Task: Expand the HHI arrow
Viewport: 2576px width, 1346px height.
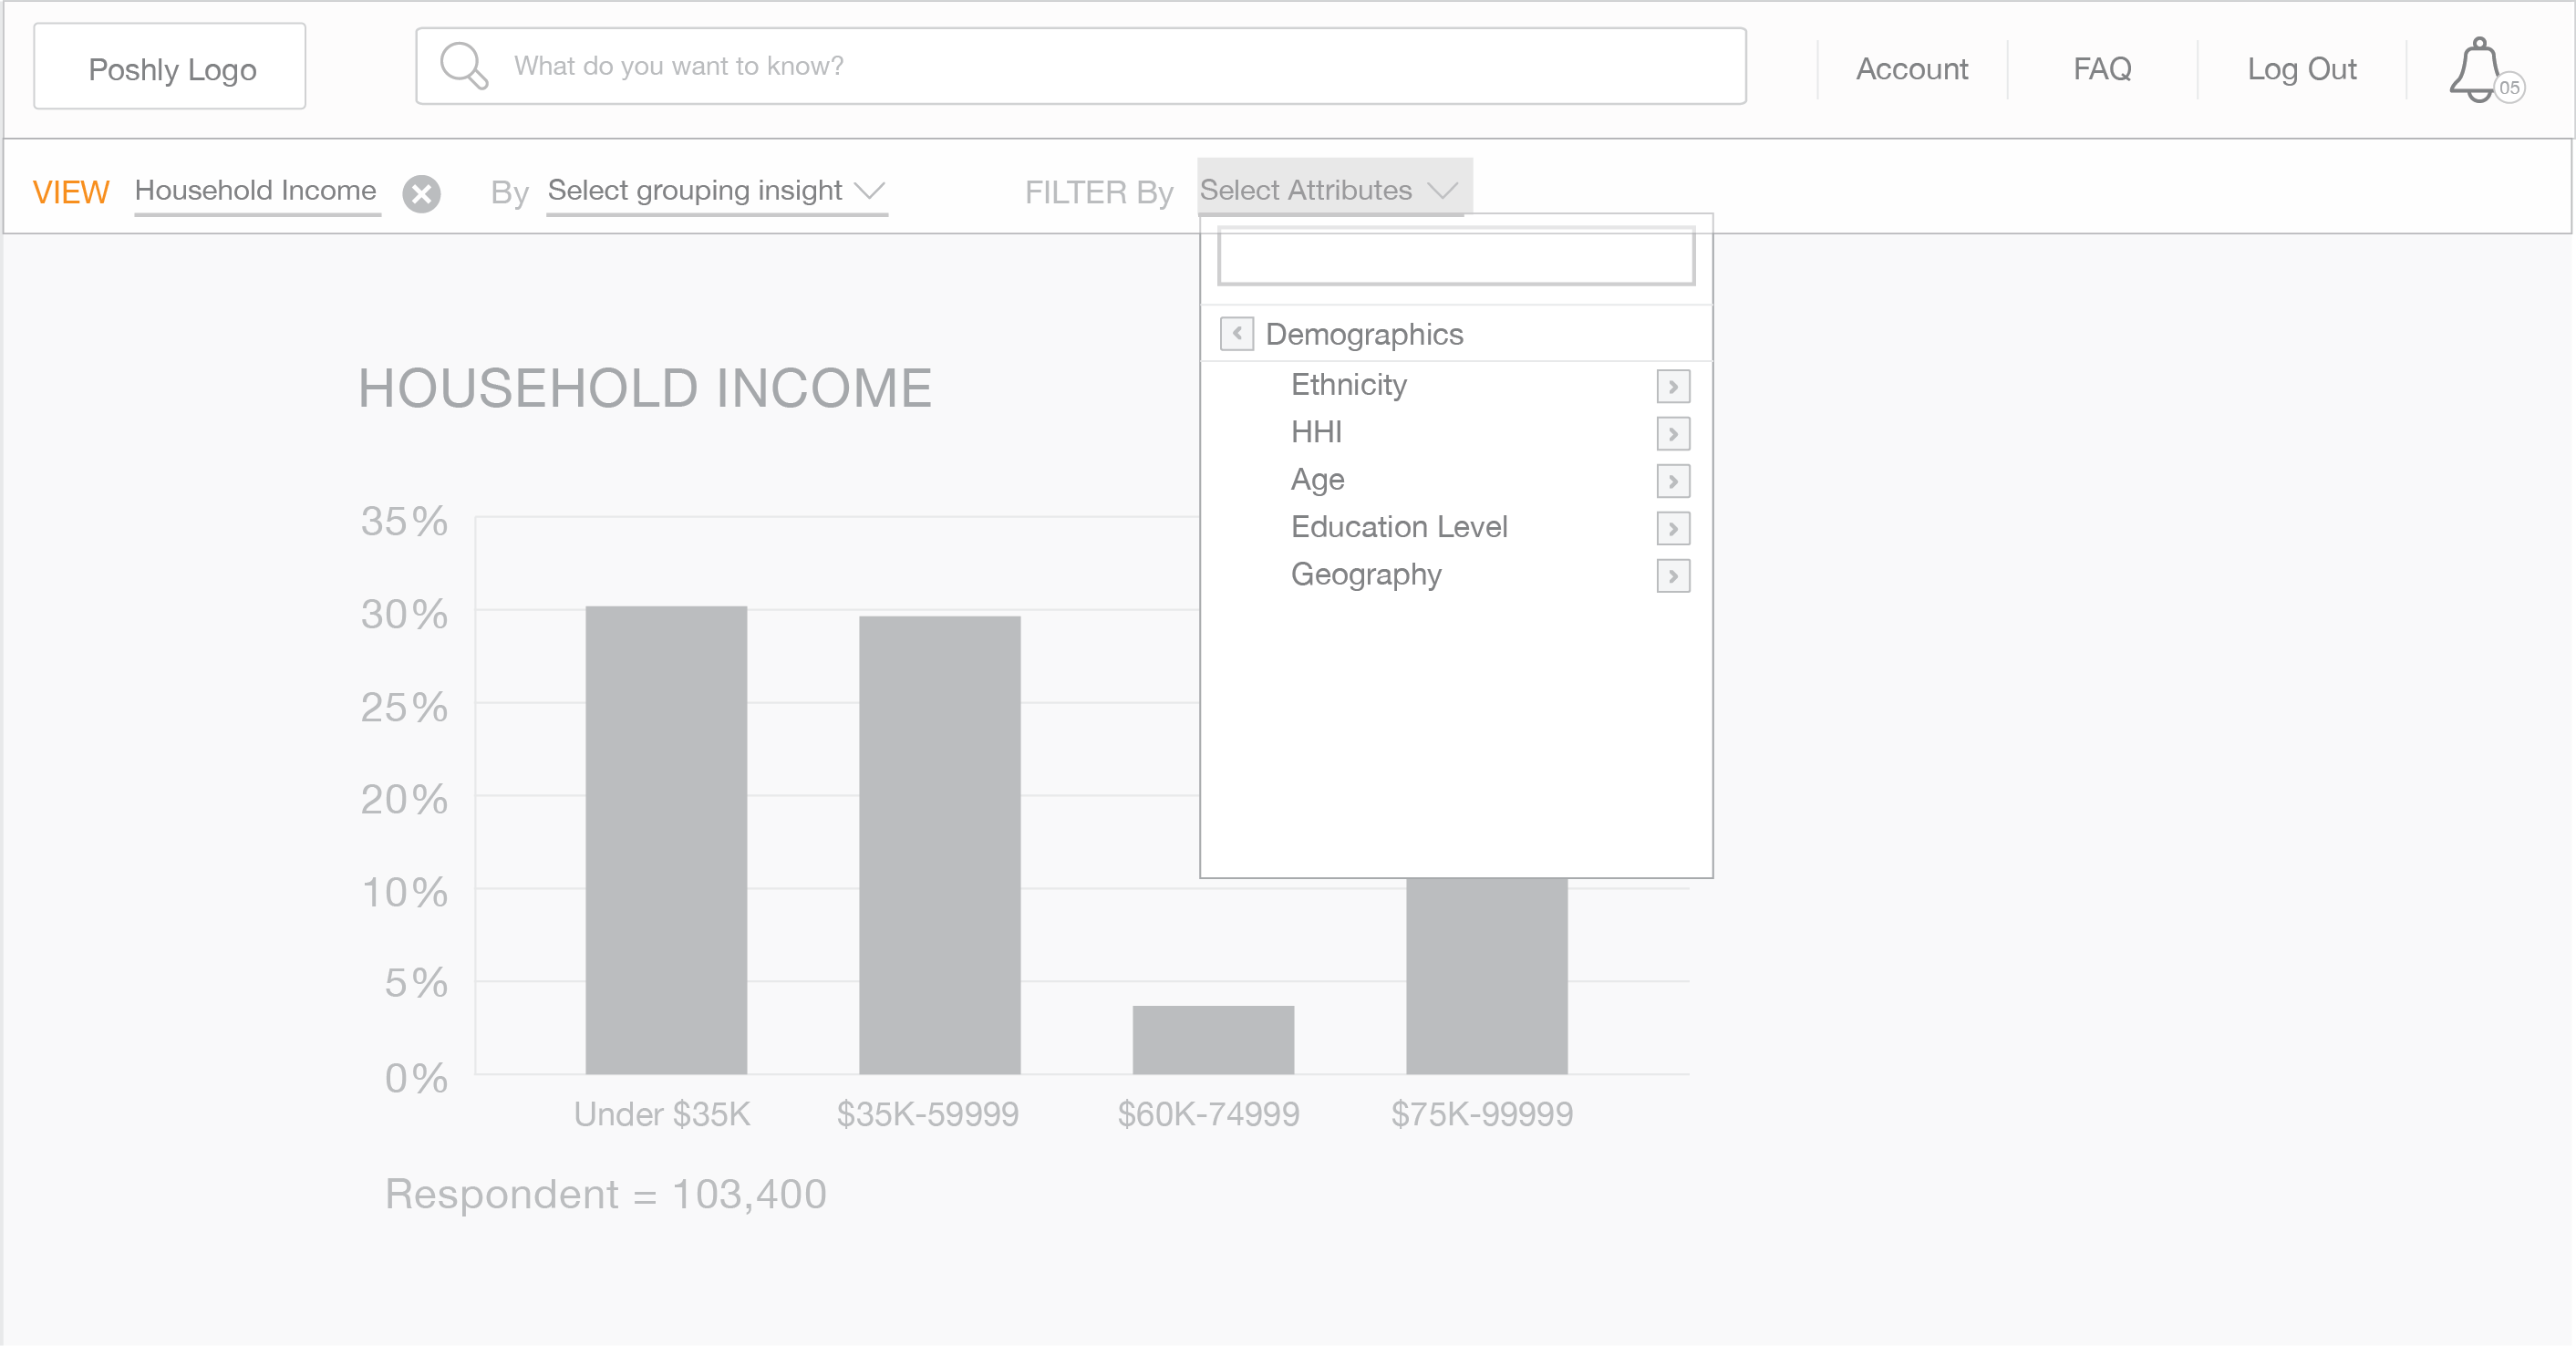Action: 1673,434
